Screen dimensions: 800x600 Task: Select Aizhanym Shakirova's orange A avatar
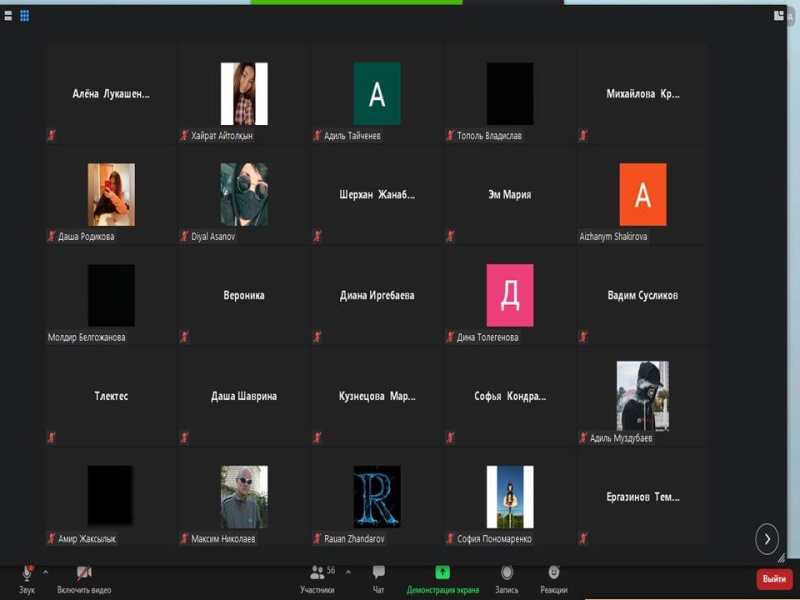643,194
